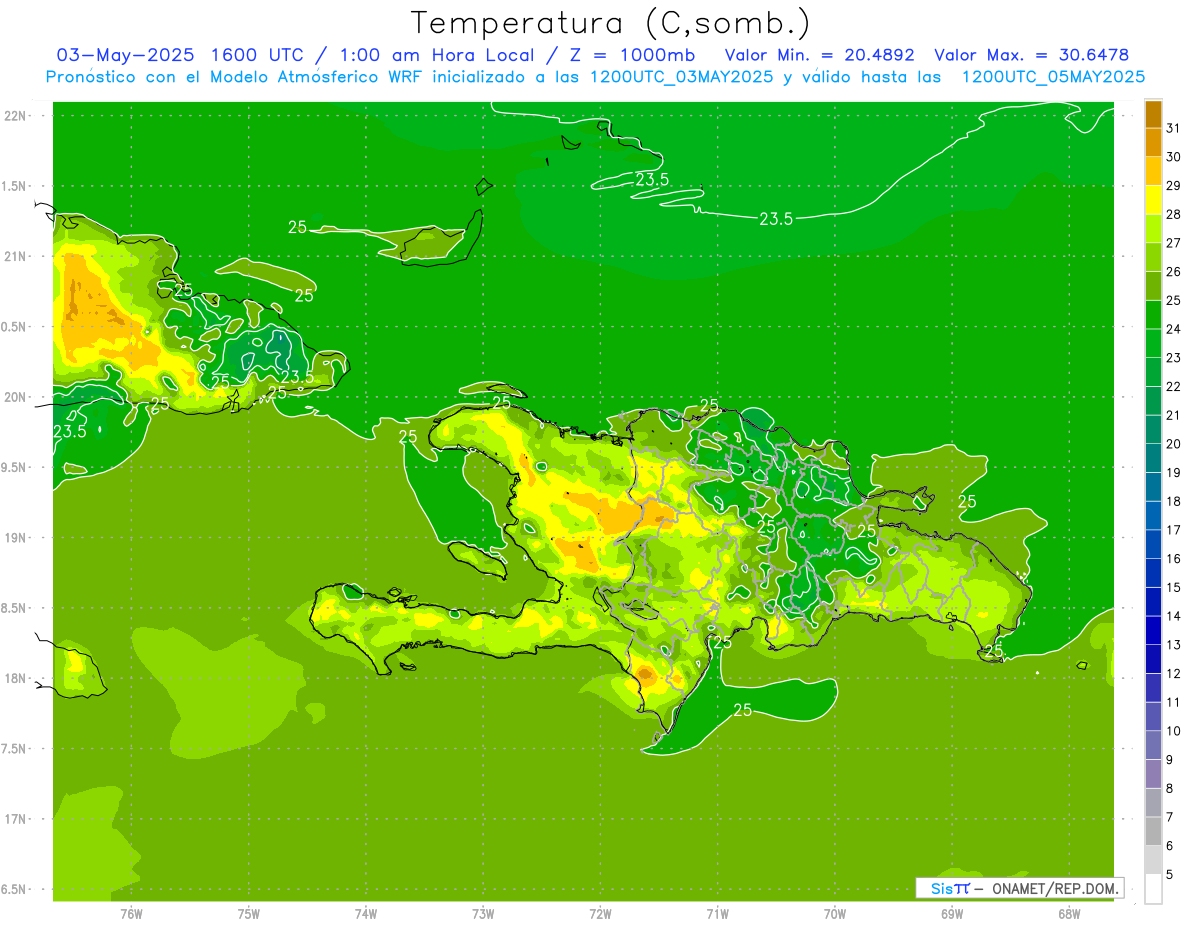Click the legend color band between 19 and 20
The width and height of the screenshot is (1200, 927).
pyautogui.click(x=1153, y=459)
